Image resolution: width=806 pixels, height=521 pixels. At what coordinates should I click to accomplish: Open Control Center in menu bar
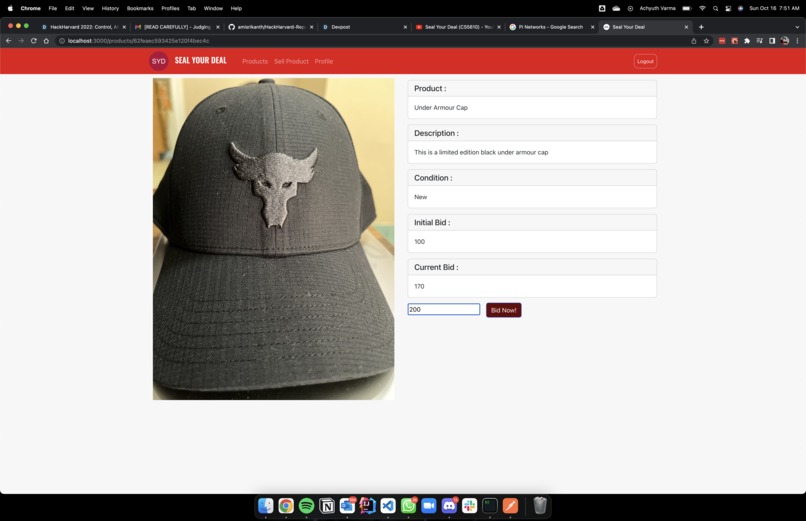pyautogui.click(x=728, y=8)
